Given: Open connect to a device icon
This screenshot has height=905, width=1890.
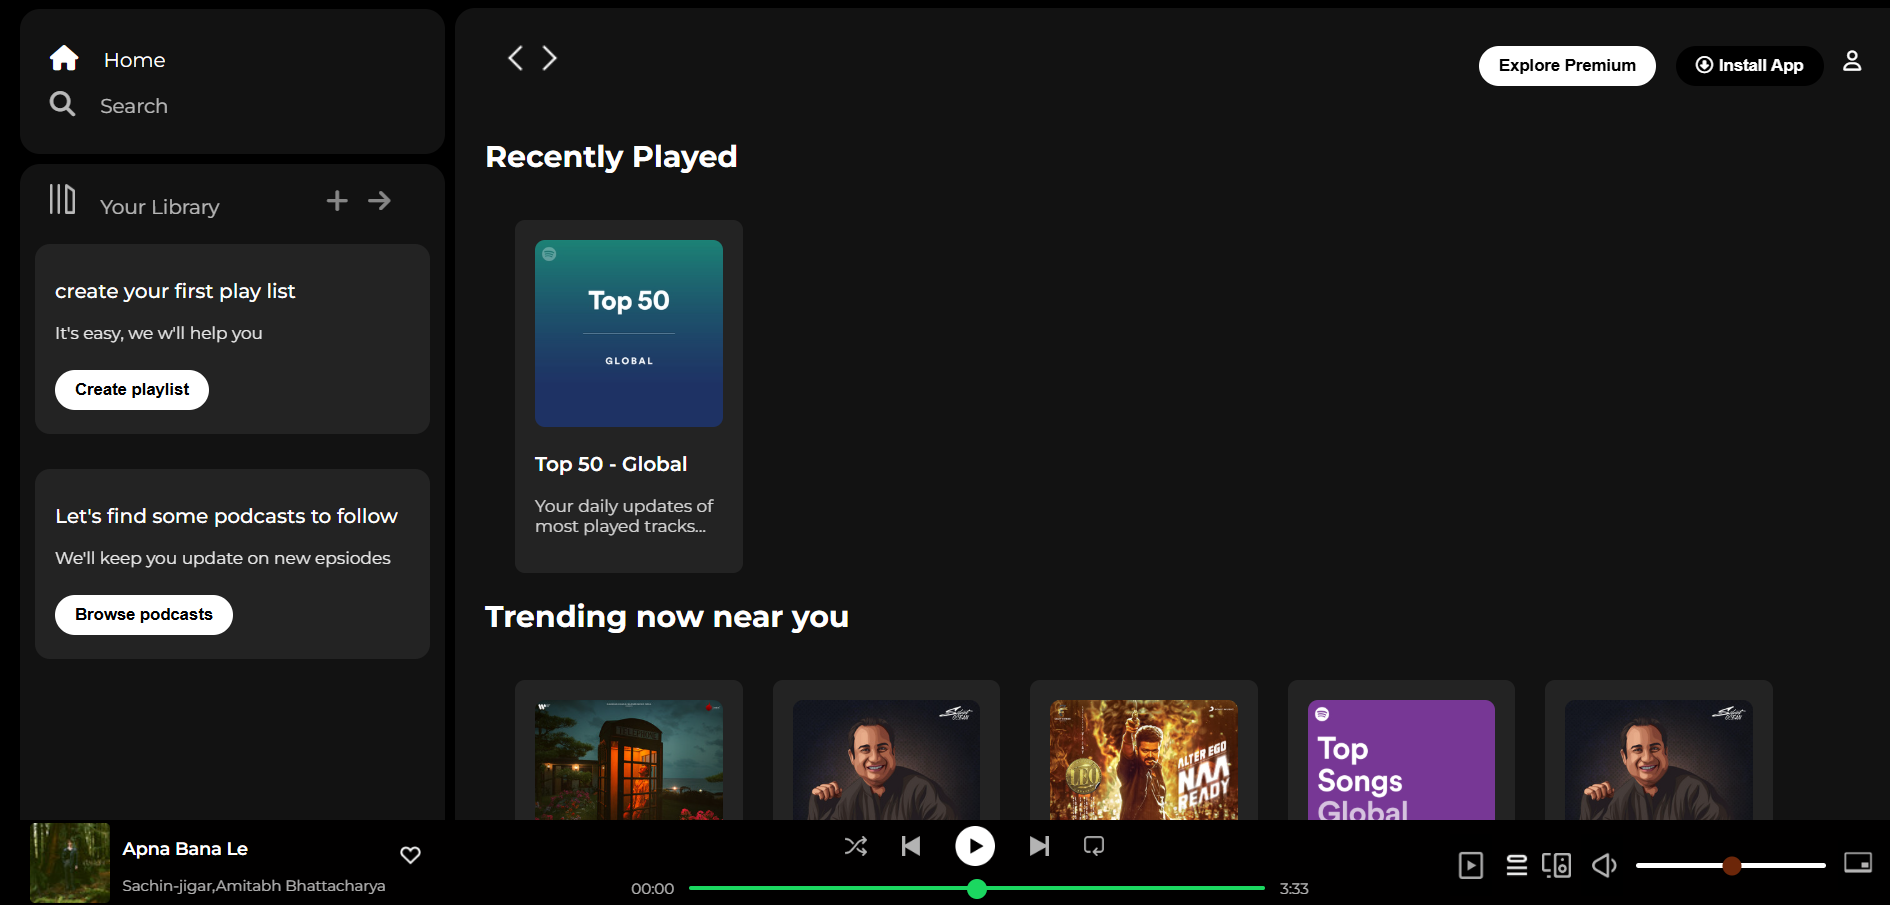Looking at the screenshot, I should tap(1557, 865).
